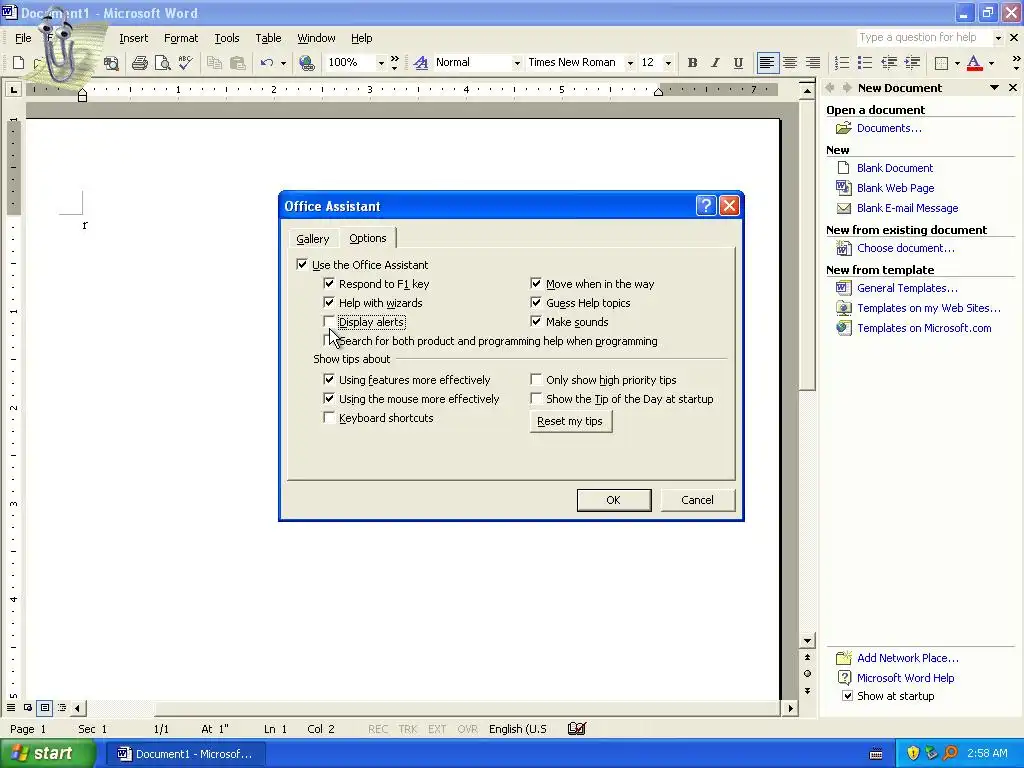Image resolution: width=1024 pixels, height=768 pixels.
Task: Click the Copy icon in toolbar
Action: [214, 63]
